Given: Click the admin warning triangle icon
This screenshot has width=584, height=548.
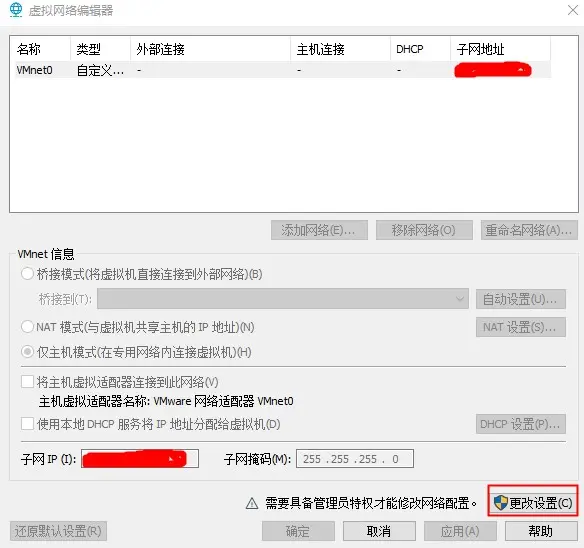Looking at the screenshot, I should tap(252, 503).
